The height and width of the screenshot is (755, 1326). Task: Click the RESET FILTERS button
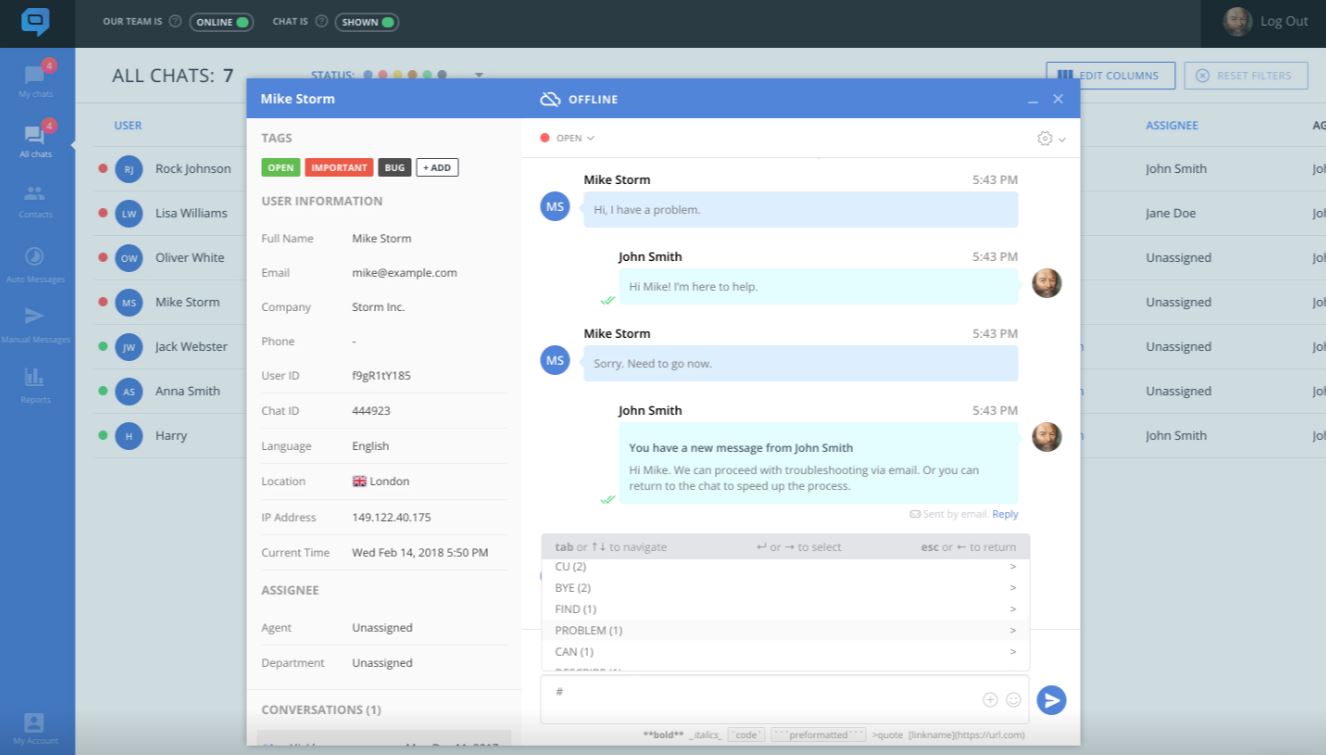[x=1246, y=75]
